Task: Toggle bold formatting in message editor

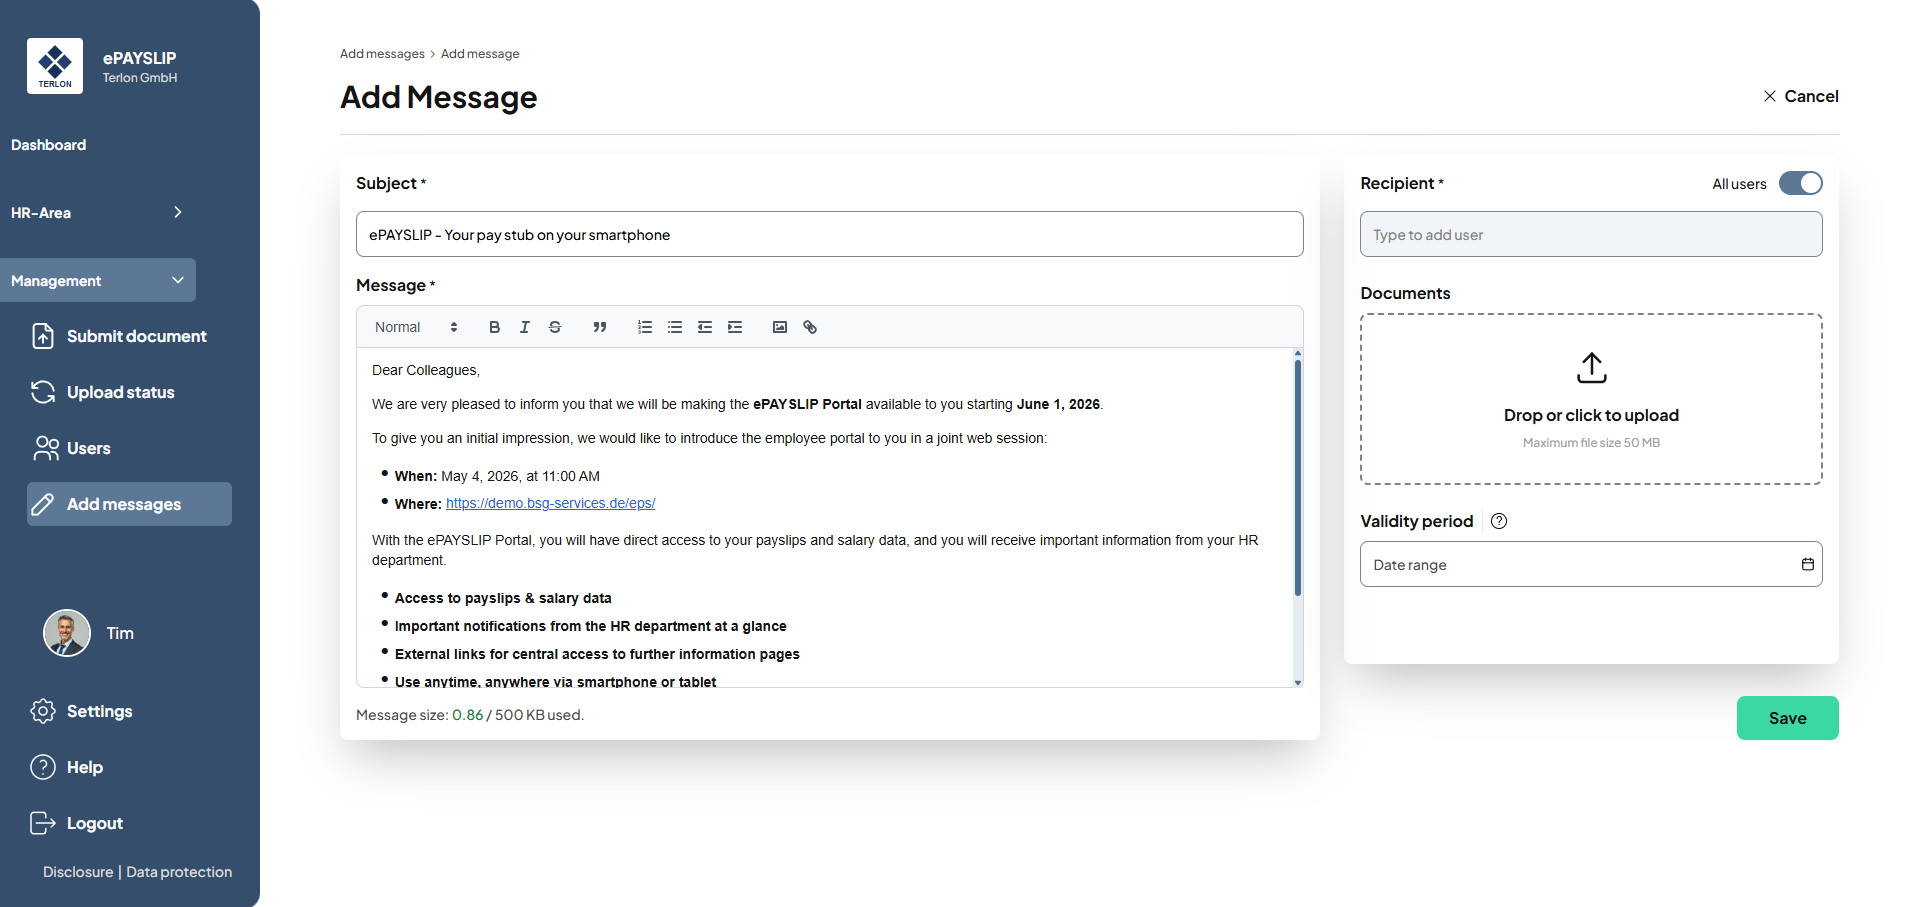Action: pyautogui.click(x=494, y=327)
